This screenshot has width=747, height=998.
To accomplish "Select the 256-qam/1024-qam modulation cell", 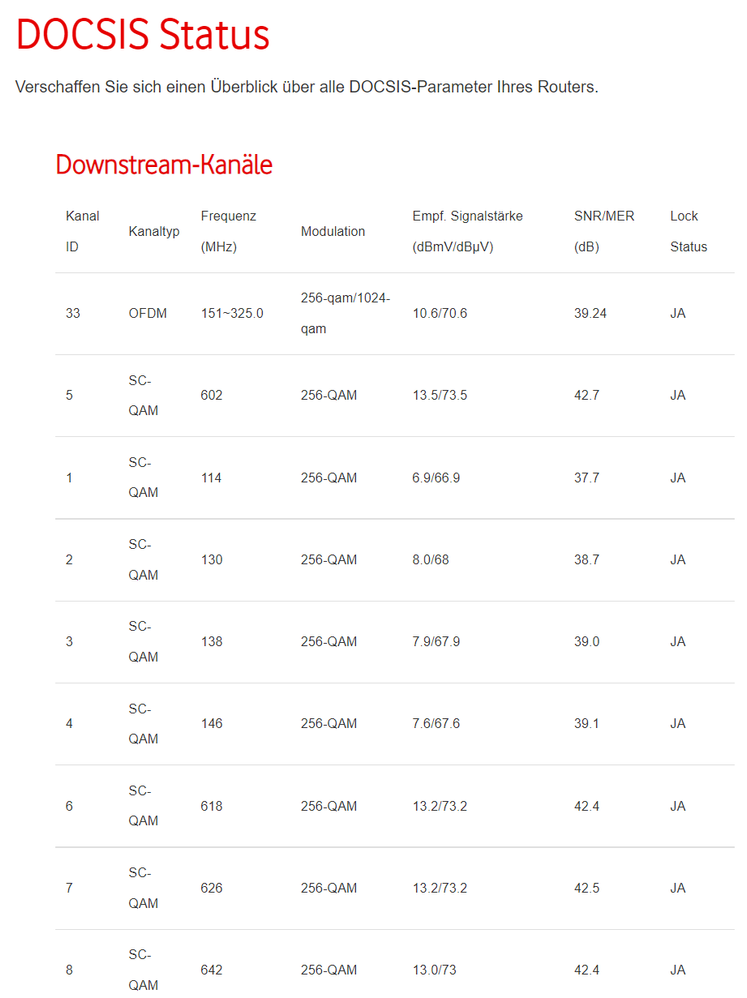I will 345,313.
